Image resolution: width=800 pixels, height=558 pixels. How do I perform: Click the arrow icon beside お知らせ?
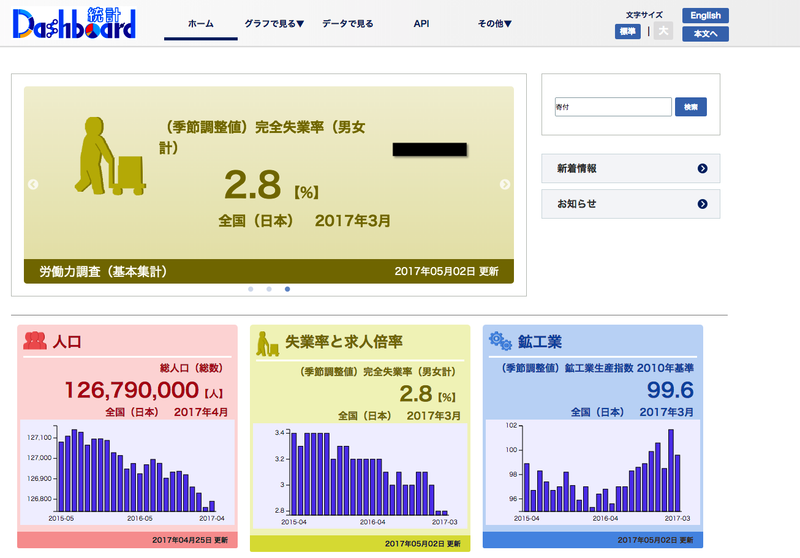tap(702, 204)
